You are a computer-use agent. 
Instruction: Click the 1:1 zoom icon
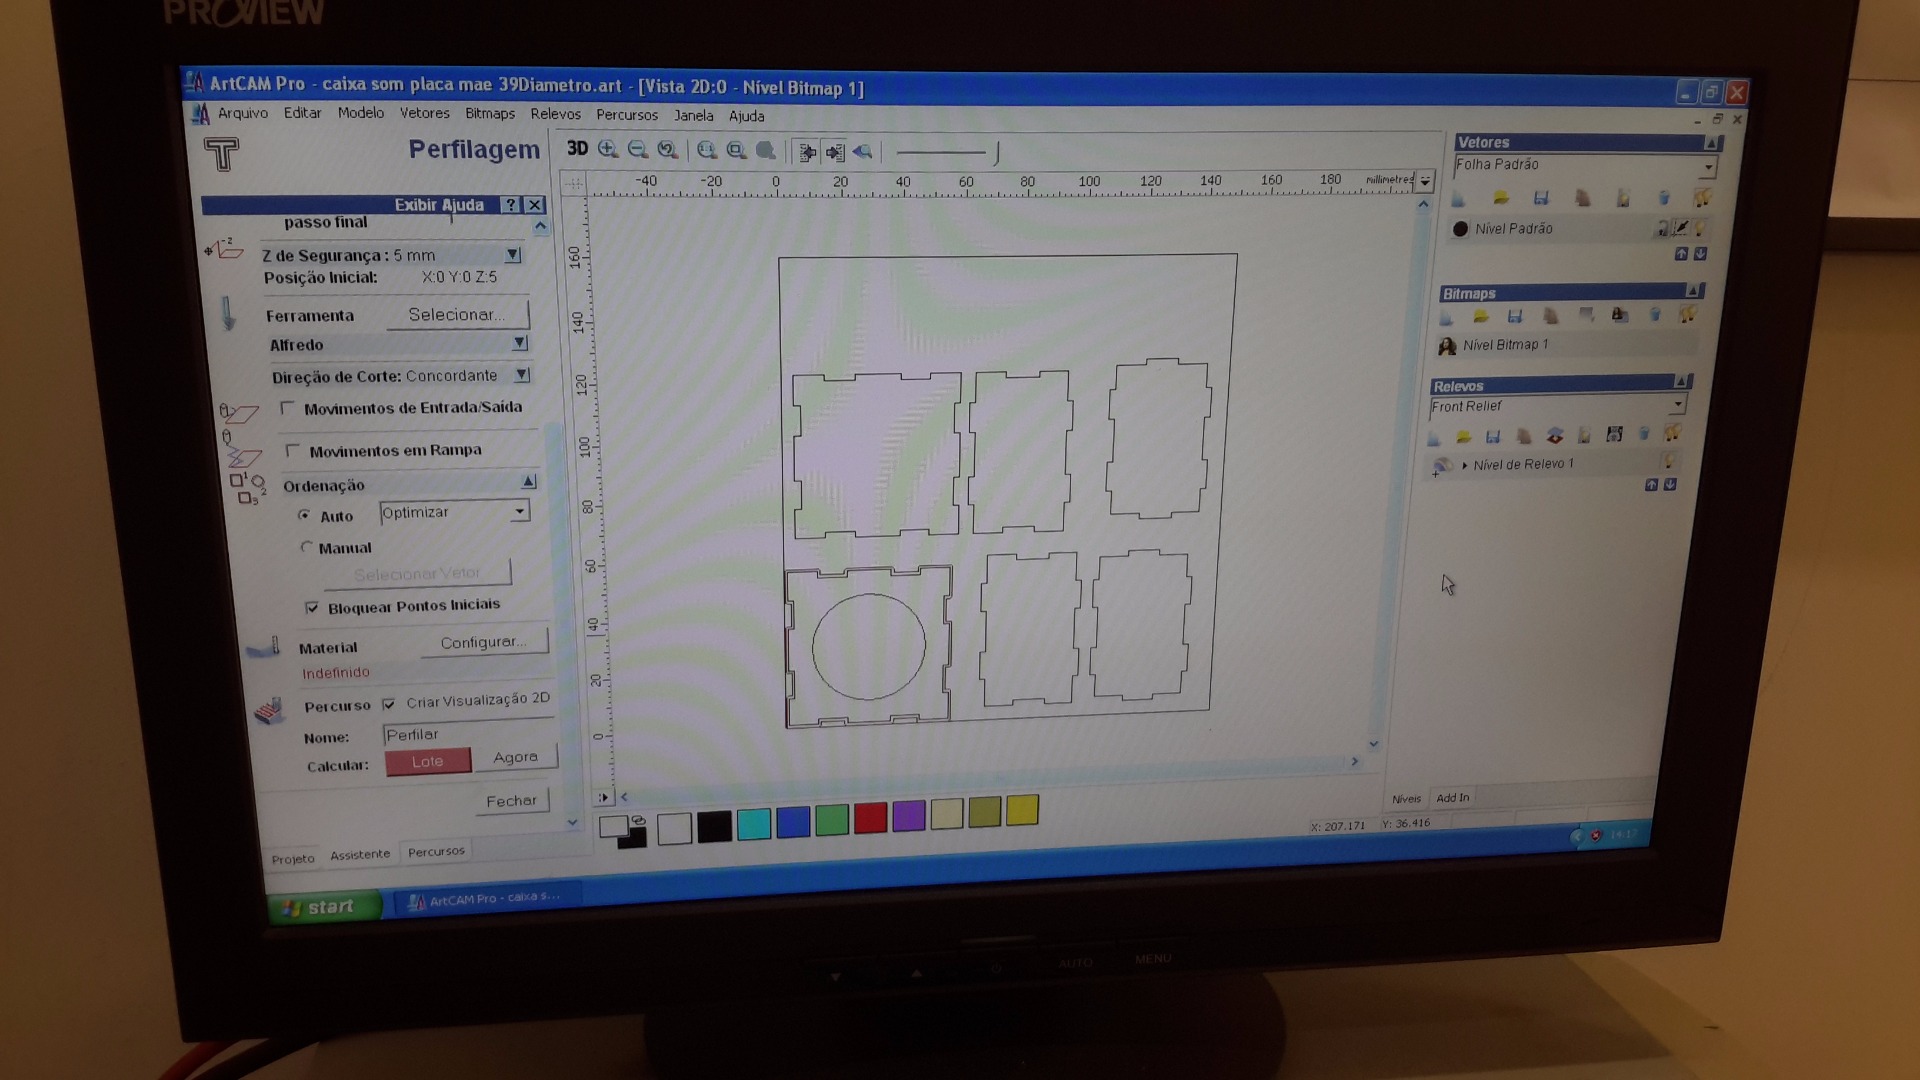707,151
